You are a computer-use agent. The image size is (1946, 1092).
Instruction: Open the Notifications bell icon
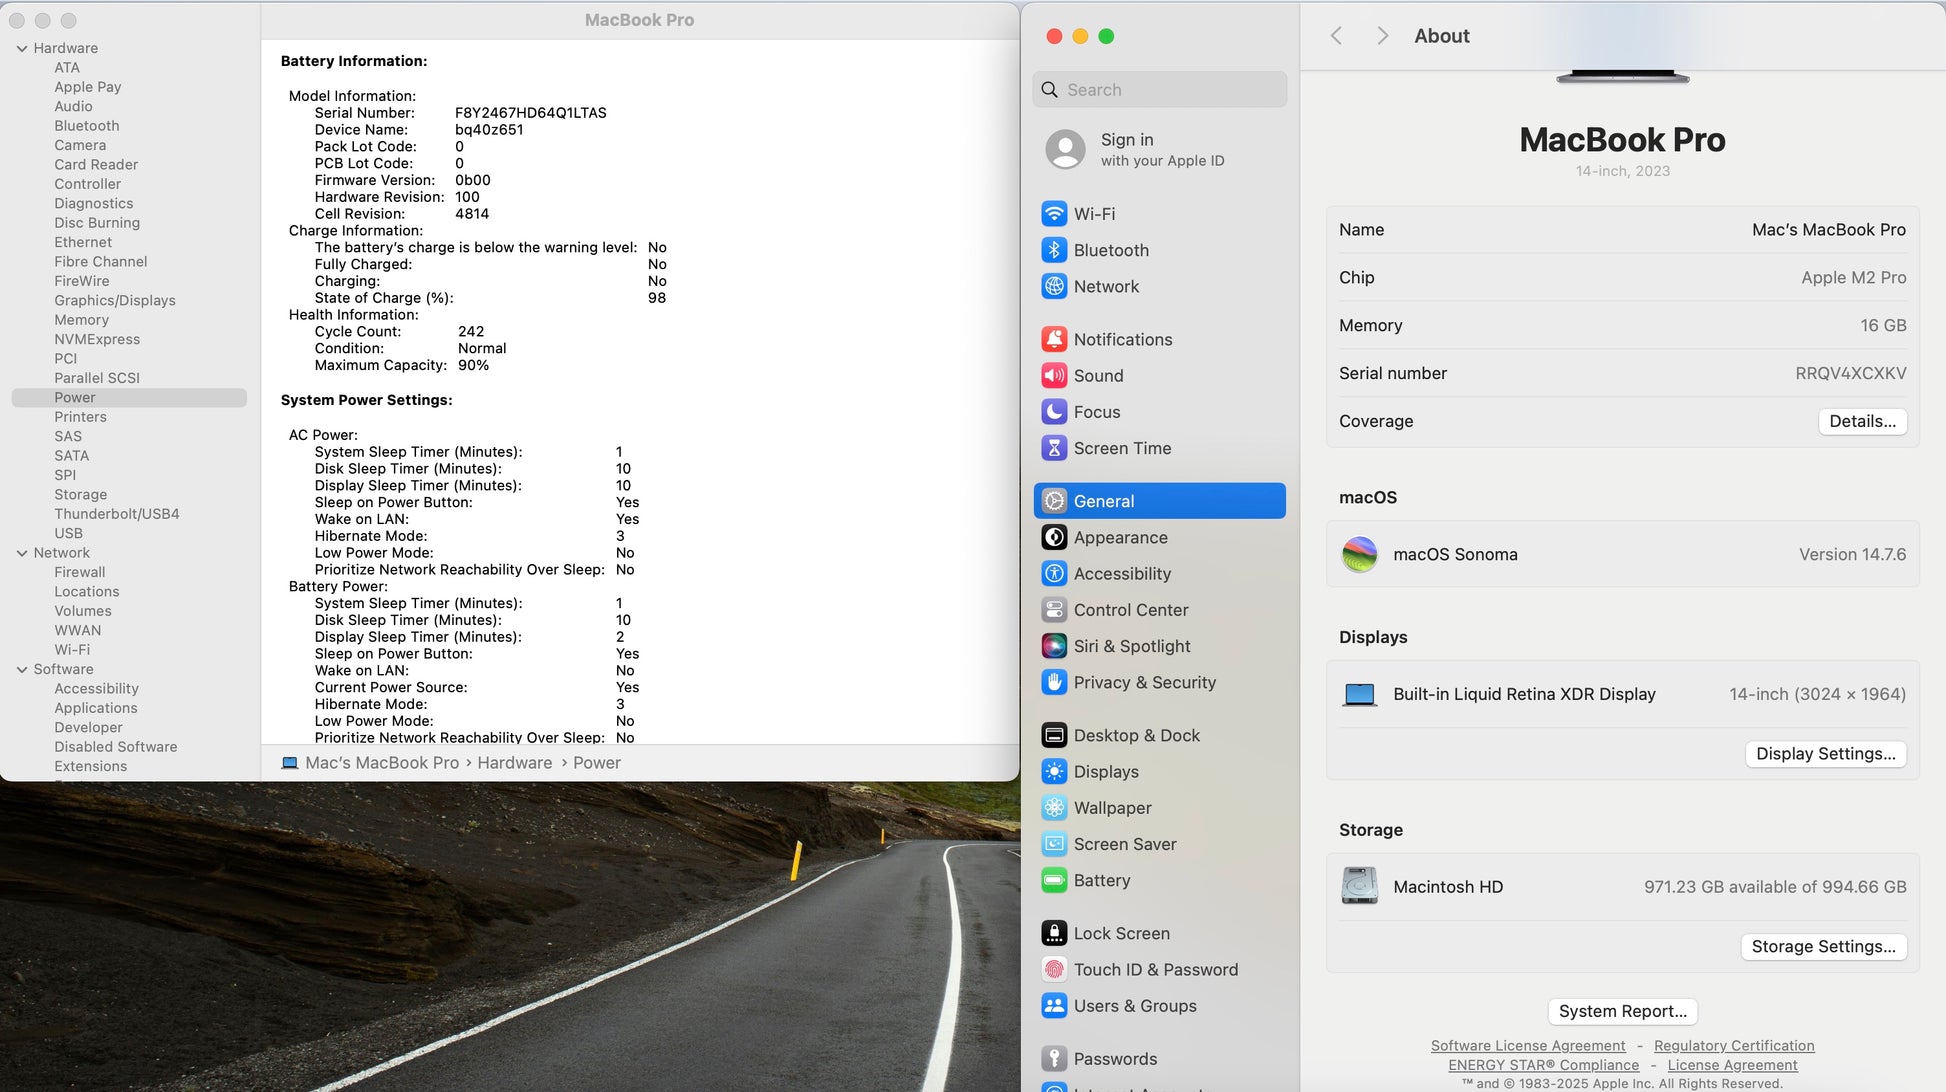pyautogui.click(x=1054, y=339)
